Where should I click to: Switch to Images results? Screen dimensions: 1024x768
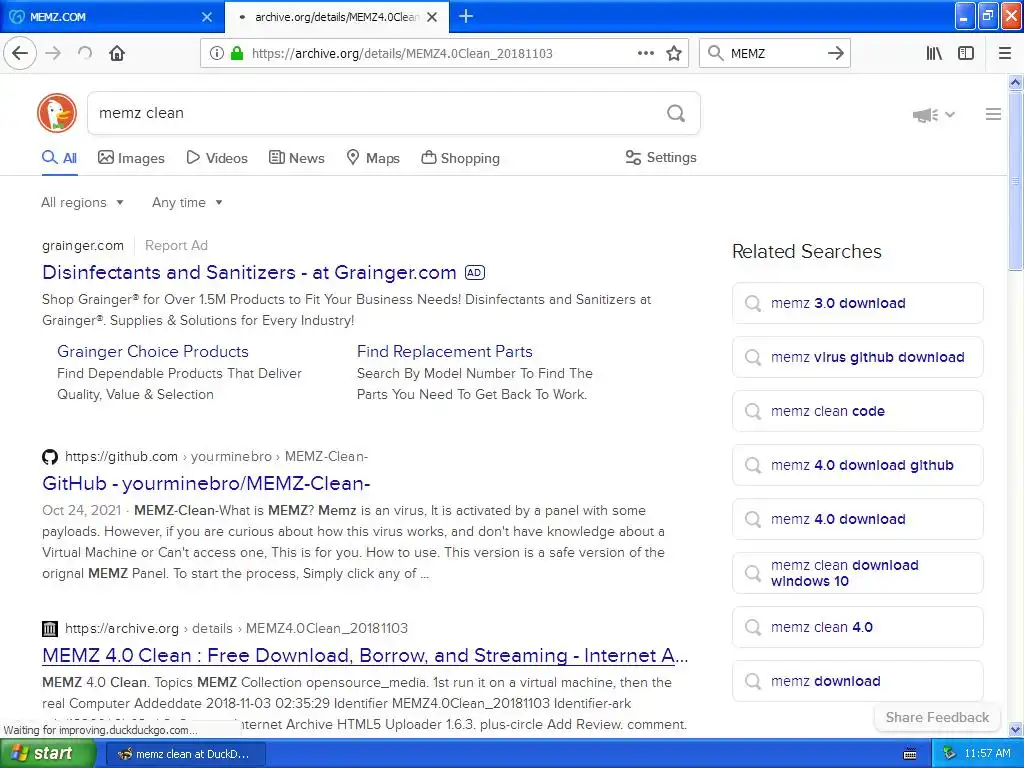(131, 158)
